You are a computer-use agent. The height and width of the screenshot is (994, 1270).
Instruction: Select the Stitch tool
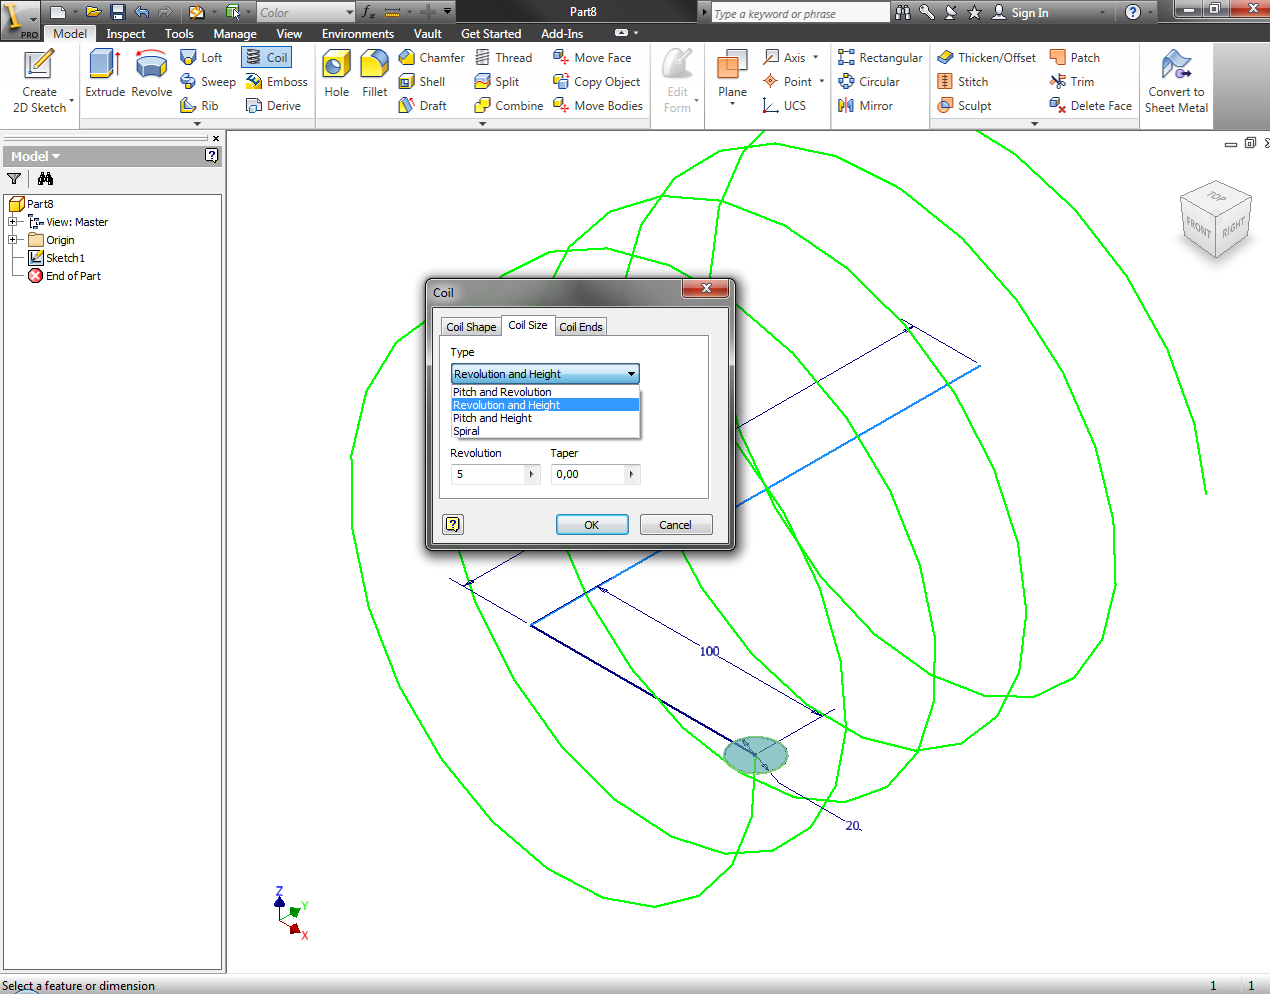963,82
